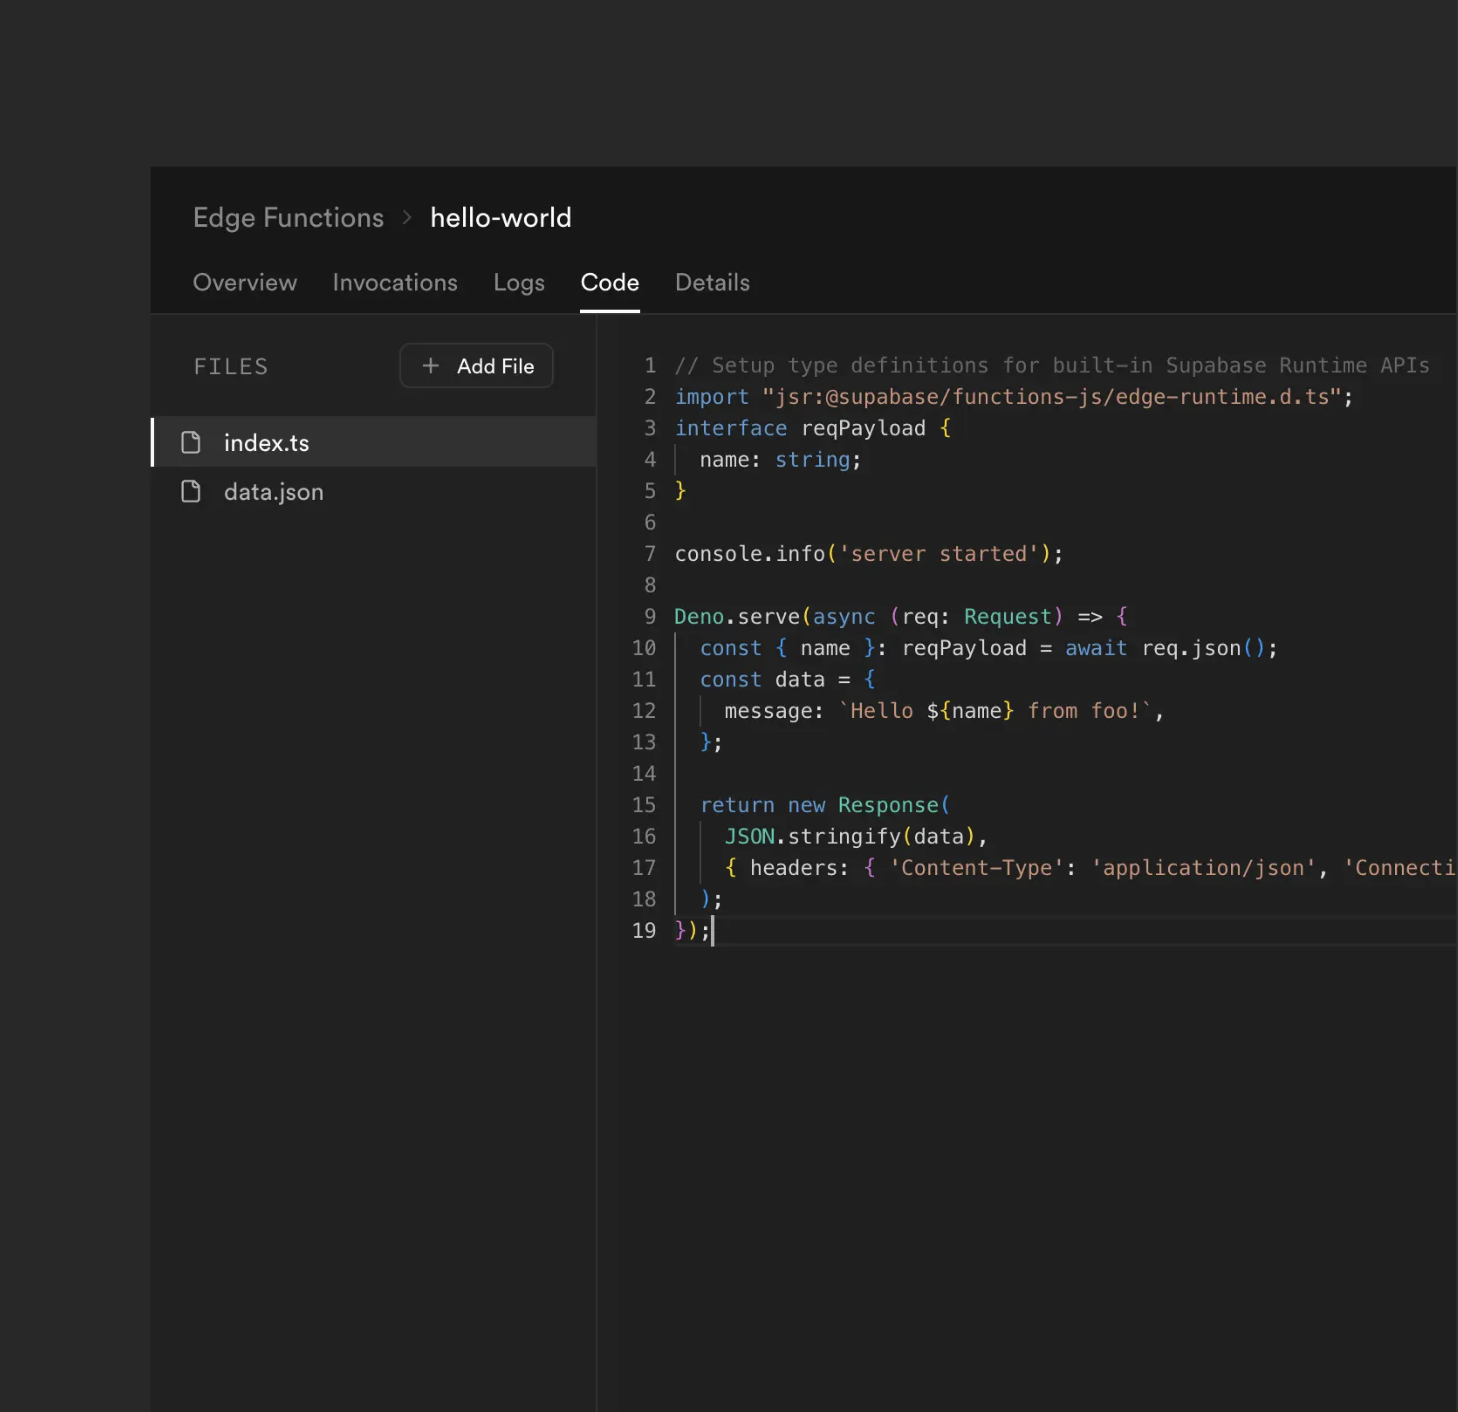Click line number 9 in the gutter
This screenshot has width=1458, height=1412.
(650, 616)
